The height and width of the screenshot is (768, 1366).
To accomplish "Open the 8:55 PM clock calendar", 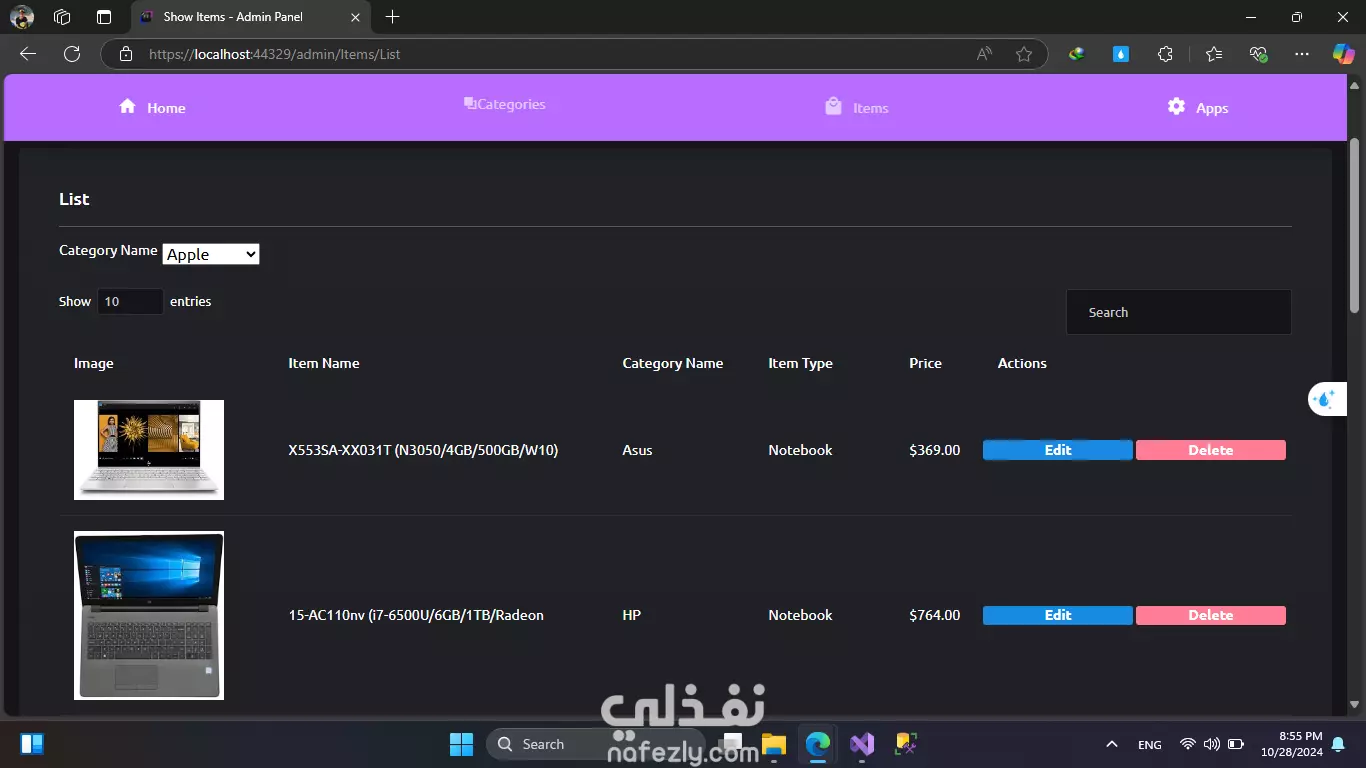I will [x=1292, y=744].
